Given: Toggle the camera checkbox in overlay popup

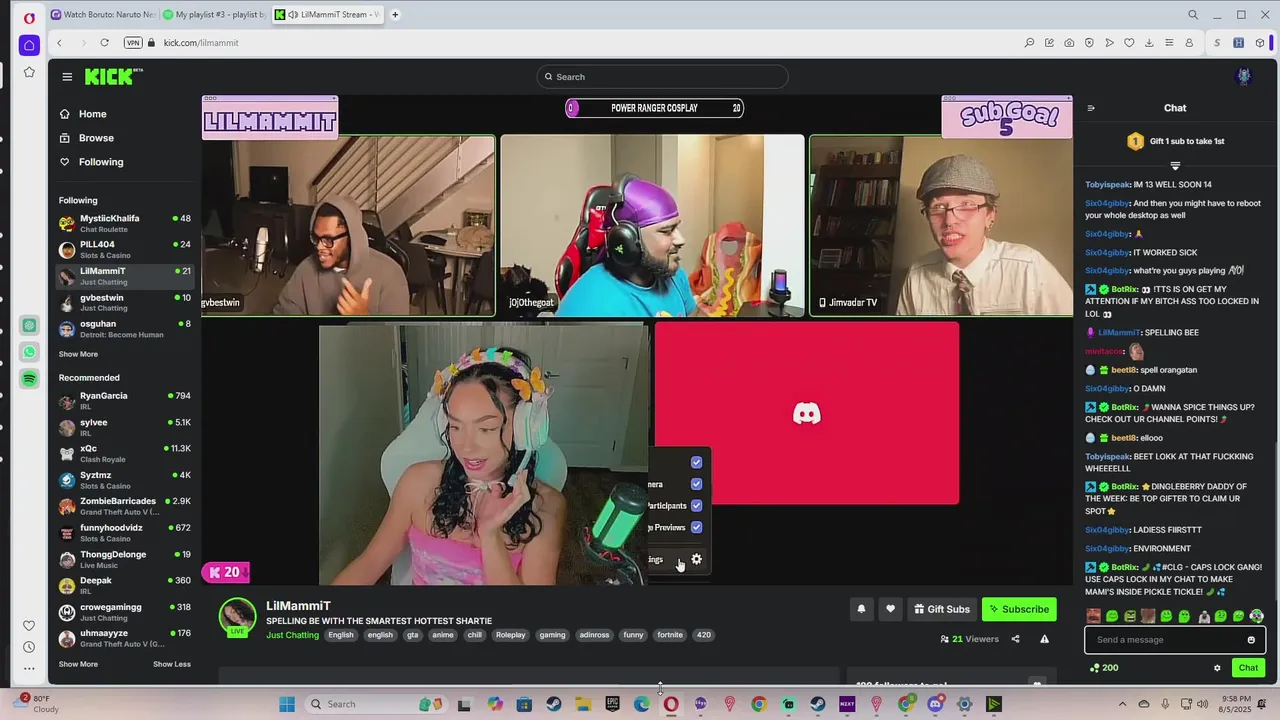Looking at the screenshot, I should 696,484.
